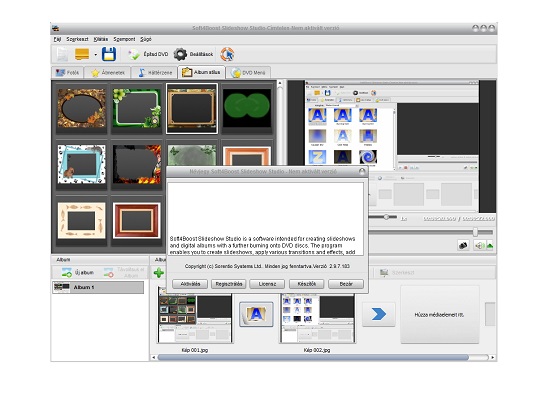The width and height of the screenshot is (550, 394).
Task: Toggle the speaker volume icon
Action: (479, 245)
